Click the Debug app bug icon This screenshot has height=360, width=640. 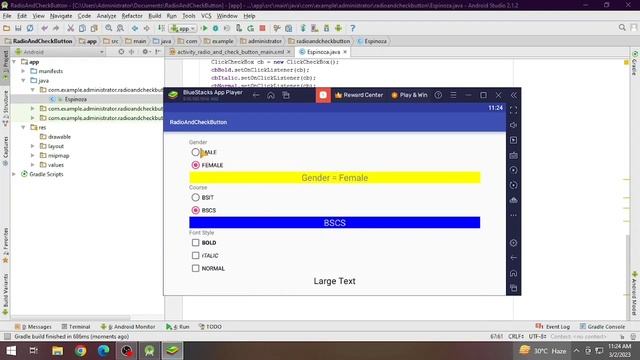pyautogui.click(x=216, y=28)
